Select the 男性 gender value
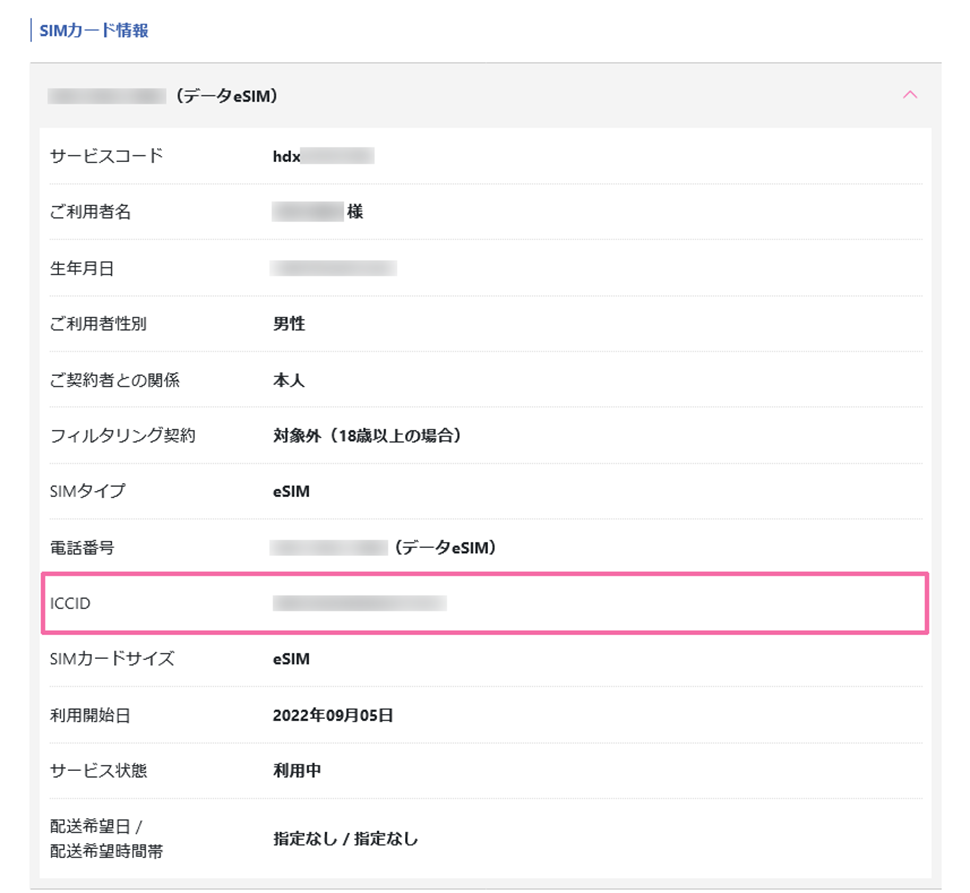Screen dimensions: 970x893 click(289, 324)
